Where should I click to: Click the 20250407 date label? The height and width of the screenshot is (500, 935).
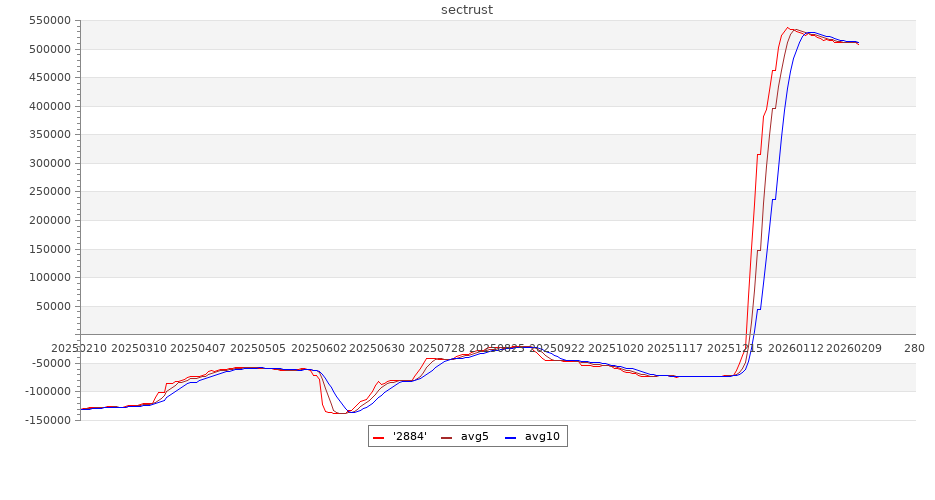tap(198, 348)
